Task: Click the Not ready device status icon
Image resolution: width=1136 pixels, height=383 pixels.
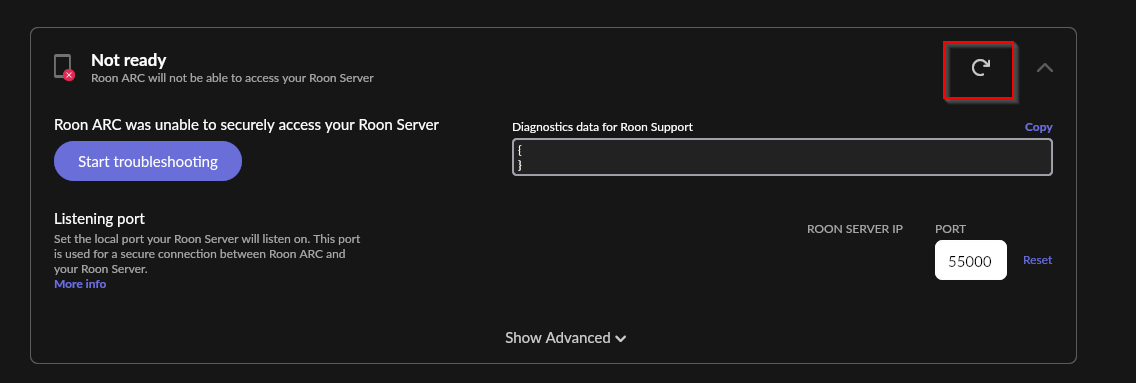Action: point(64,67)
